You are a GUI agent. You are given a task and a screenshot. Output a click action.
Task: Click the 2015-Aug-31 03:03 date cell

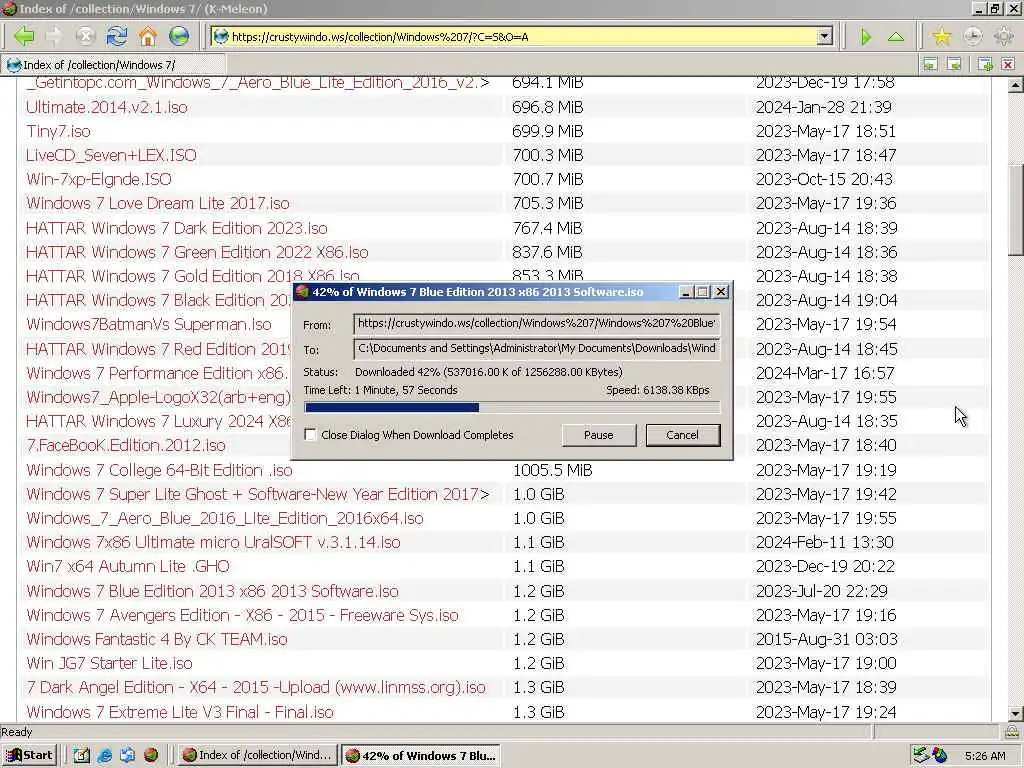tap(826, 639)
